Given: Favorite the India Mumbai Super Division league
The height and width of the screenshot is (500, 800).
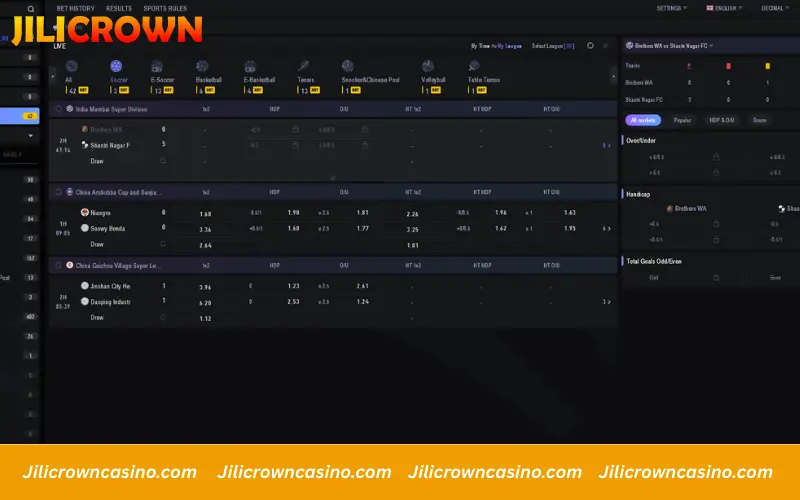Looking at the screenshot, I should click(59, 108).
